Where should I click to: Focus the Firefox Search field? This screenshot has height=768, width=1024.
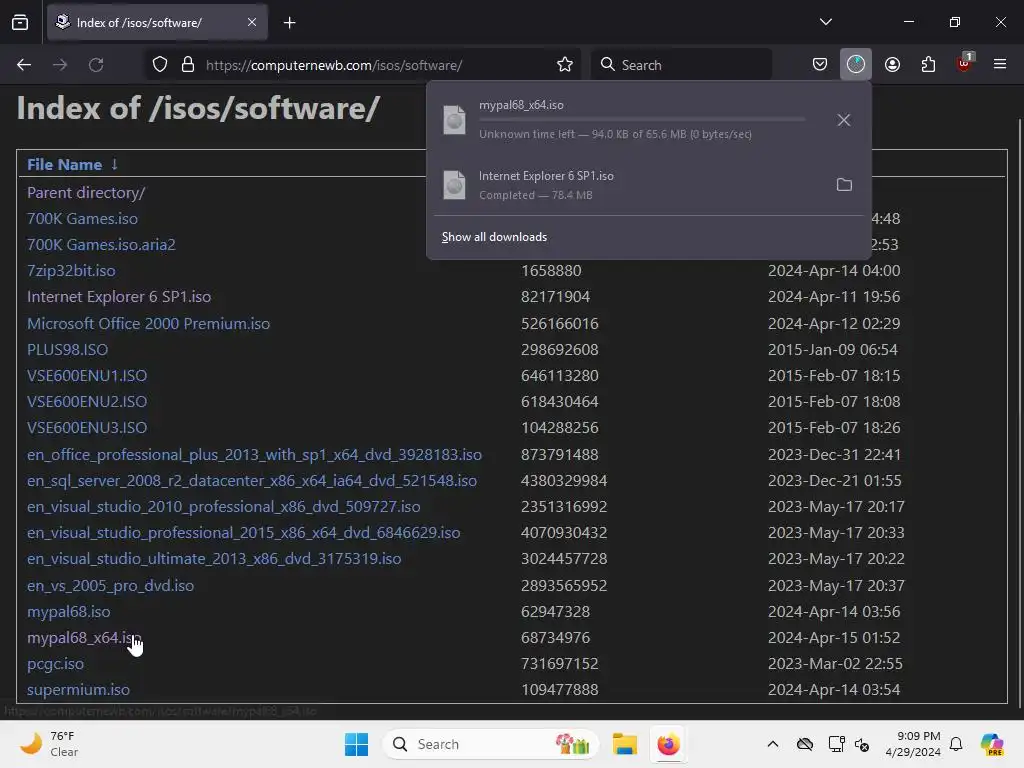[x=681, y=65]
